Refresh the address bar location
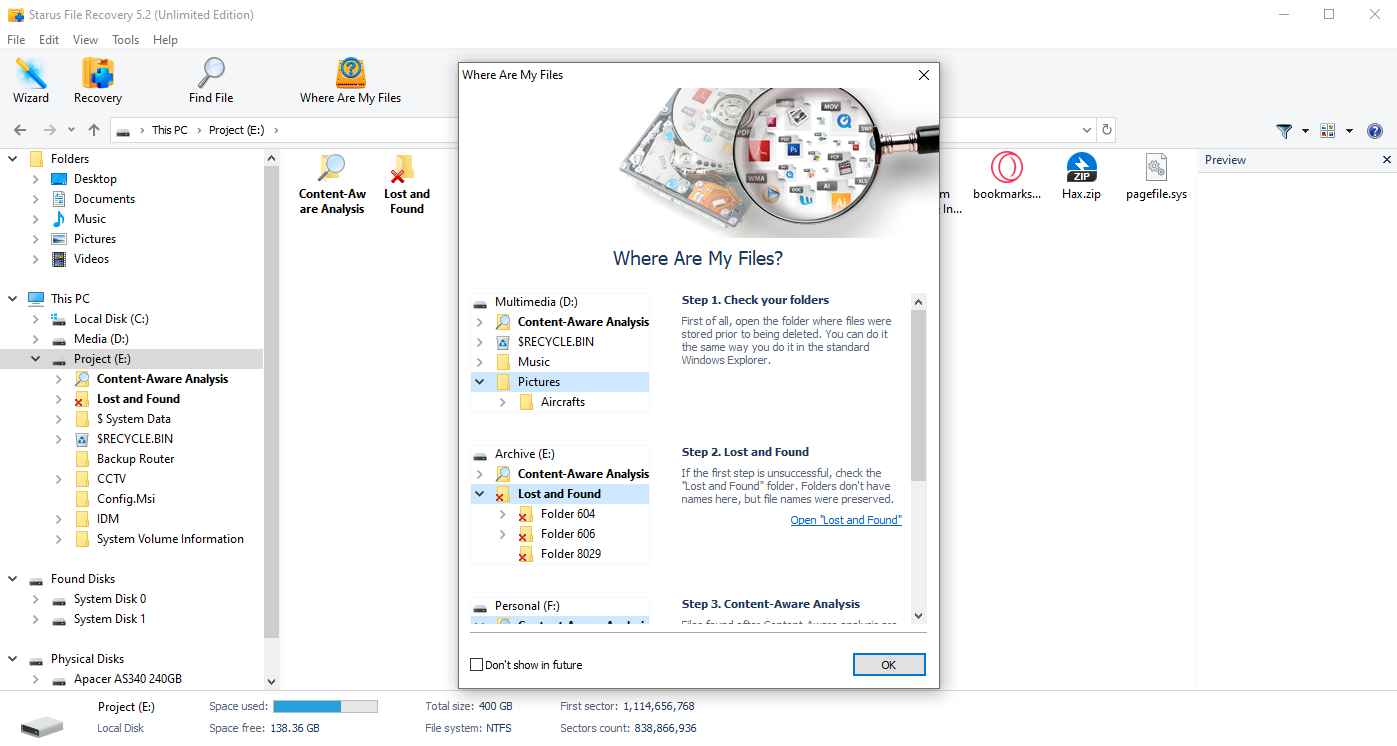Image resolution: width=1397 pixels, height=746 pixels. coord(1106,130)
